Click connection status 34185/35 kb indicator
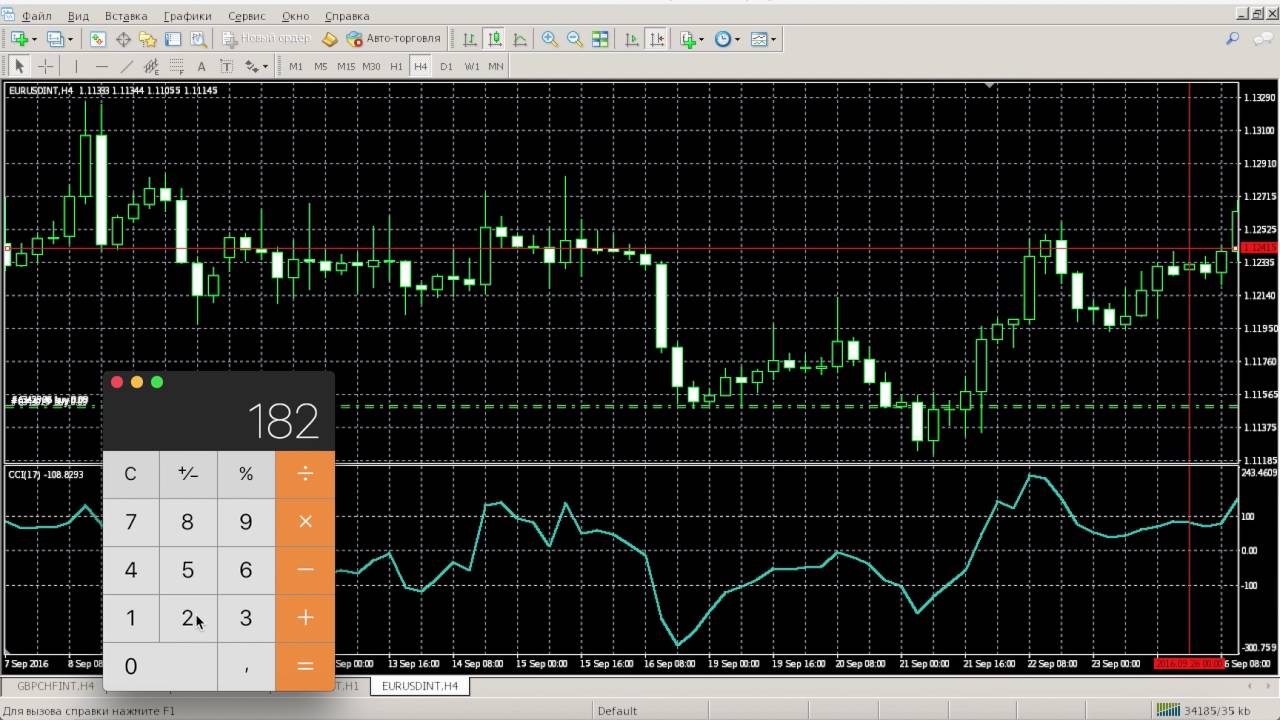Screen dimensions: 1280x720 click(x=1203, y=711)
